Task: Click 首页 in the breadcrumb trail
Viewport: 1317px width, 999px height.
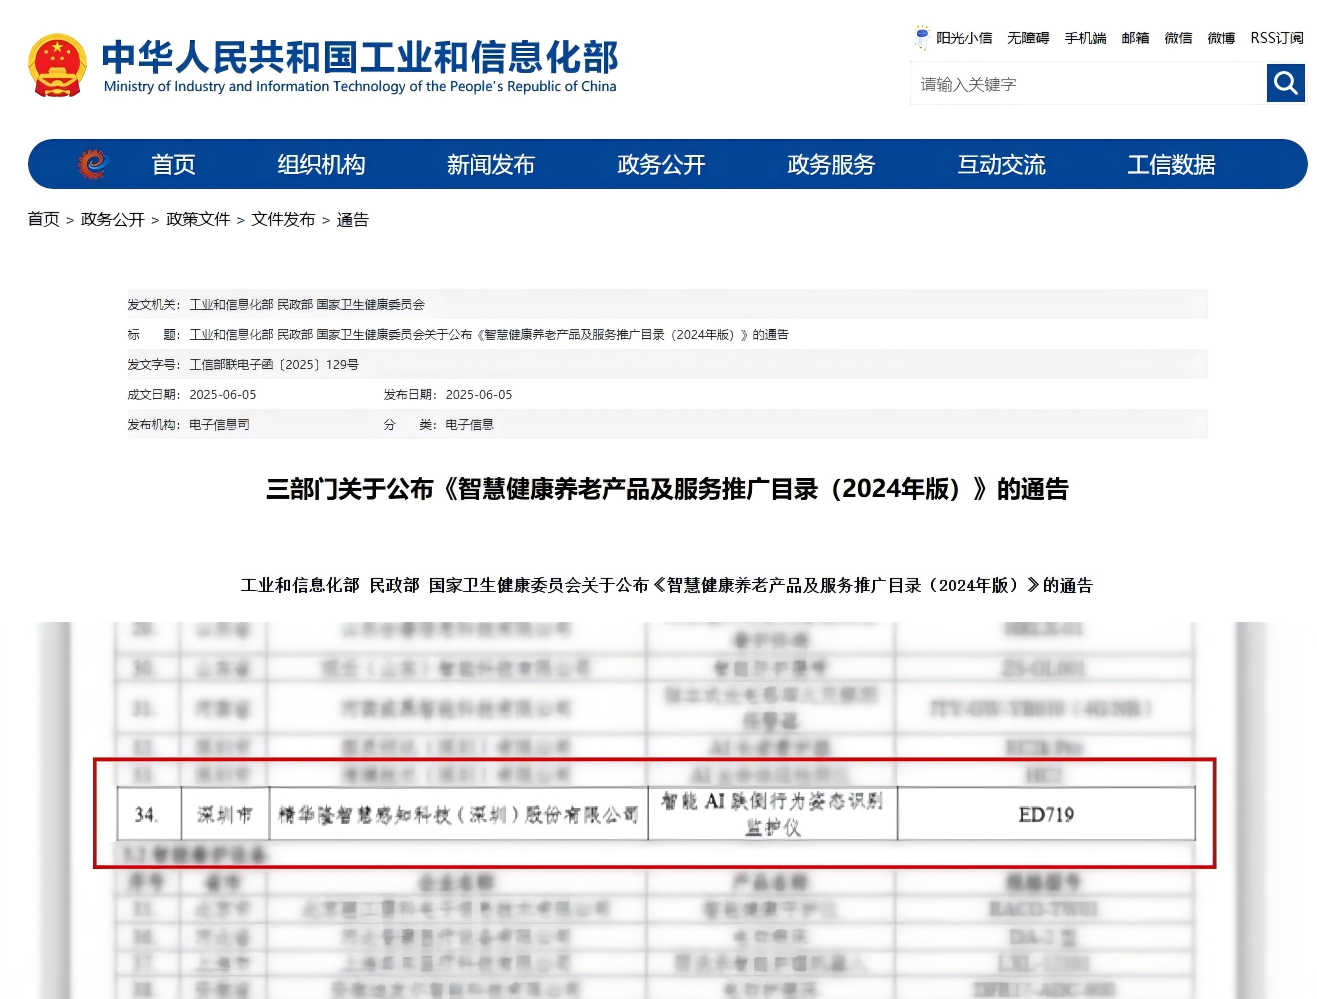Action: [x=43, y=220]
